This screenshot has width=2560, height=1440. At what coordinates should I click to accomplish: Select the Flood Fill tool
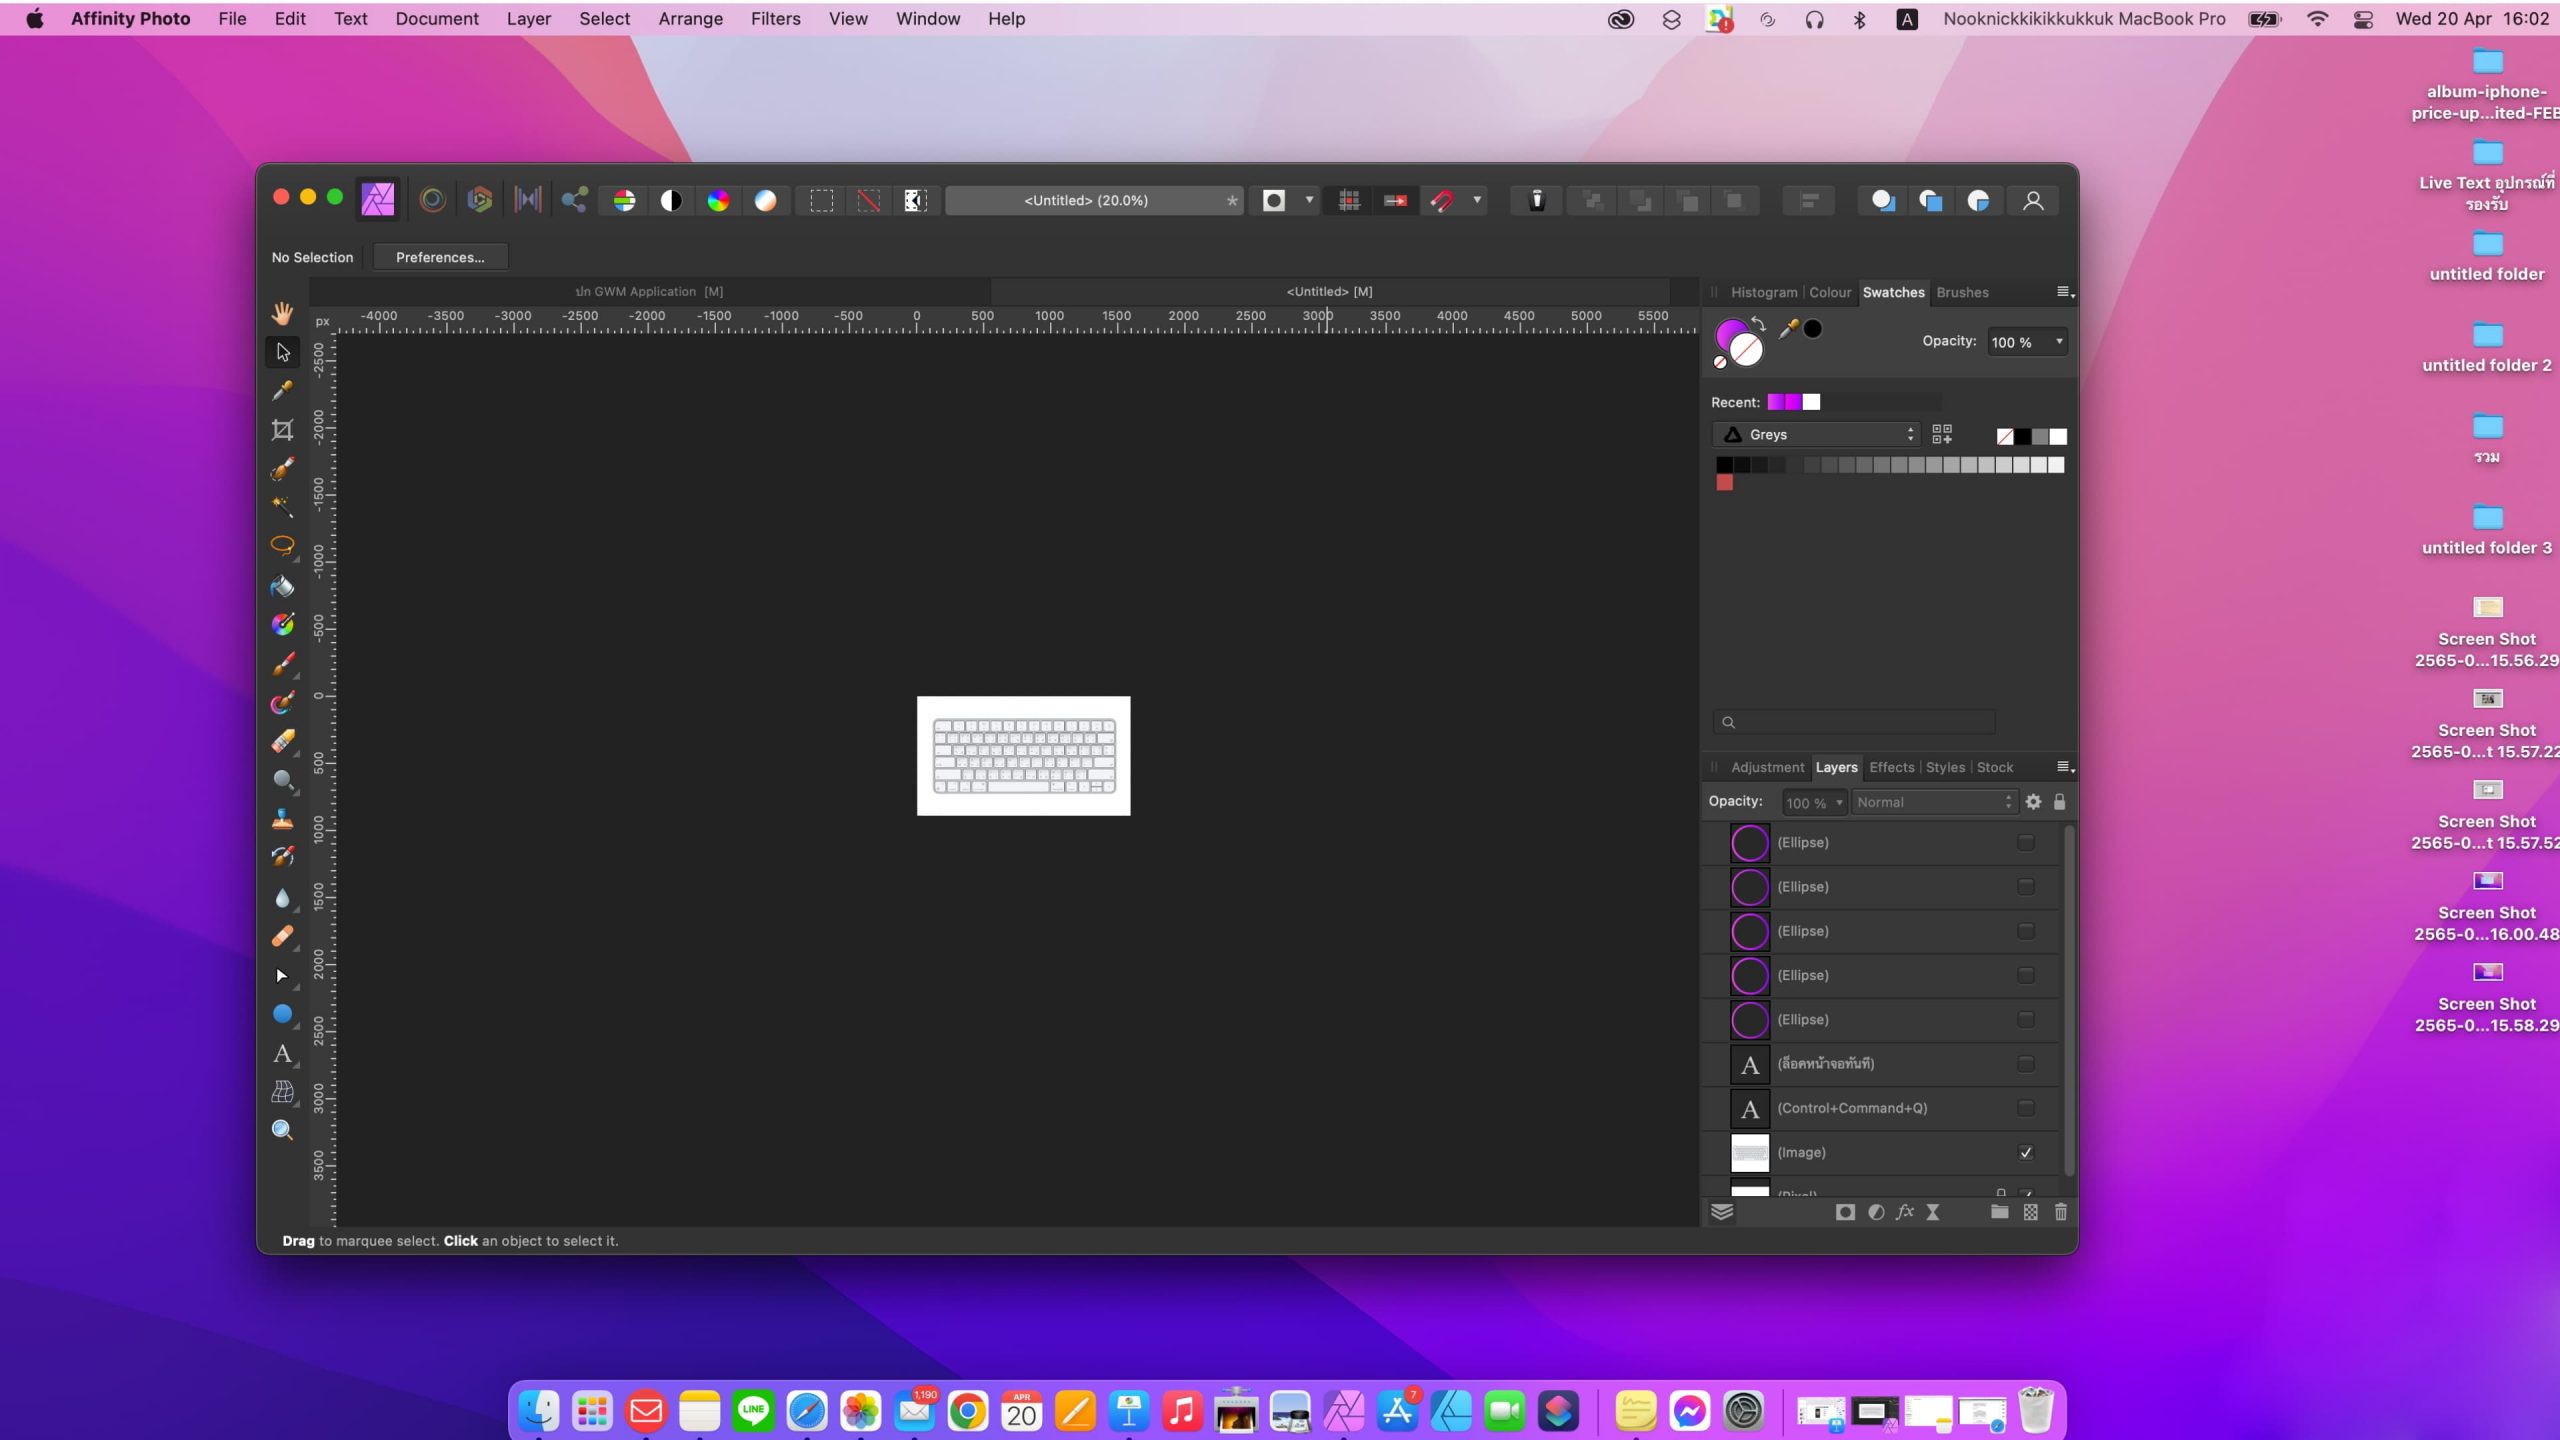click(282, 587)
